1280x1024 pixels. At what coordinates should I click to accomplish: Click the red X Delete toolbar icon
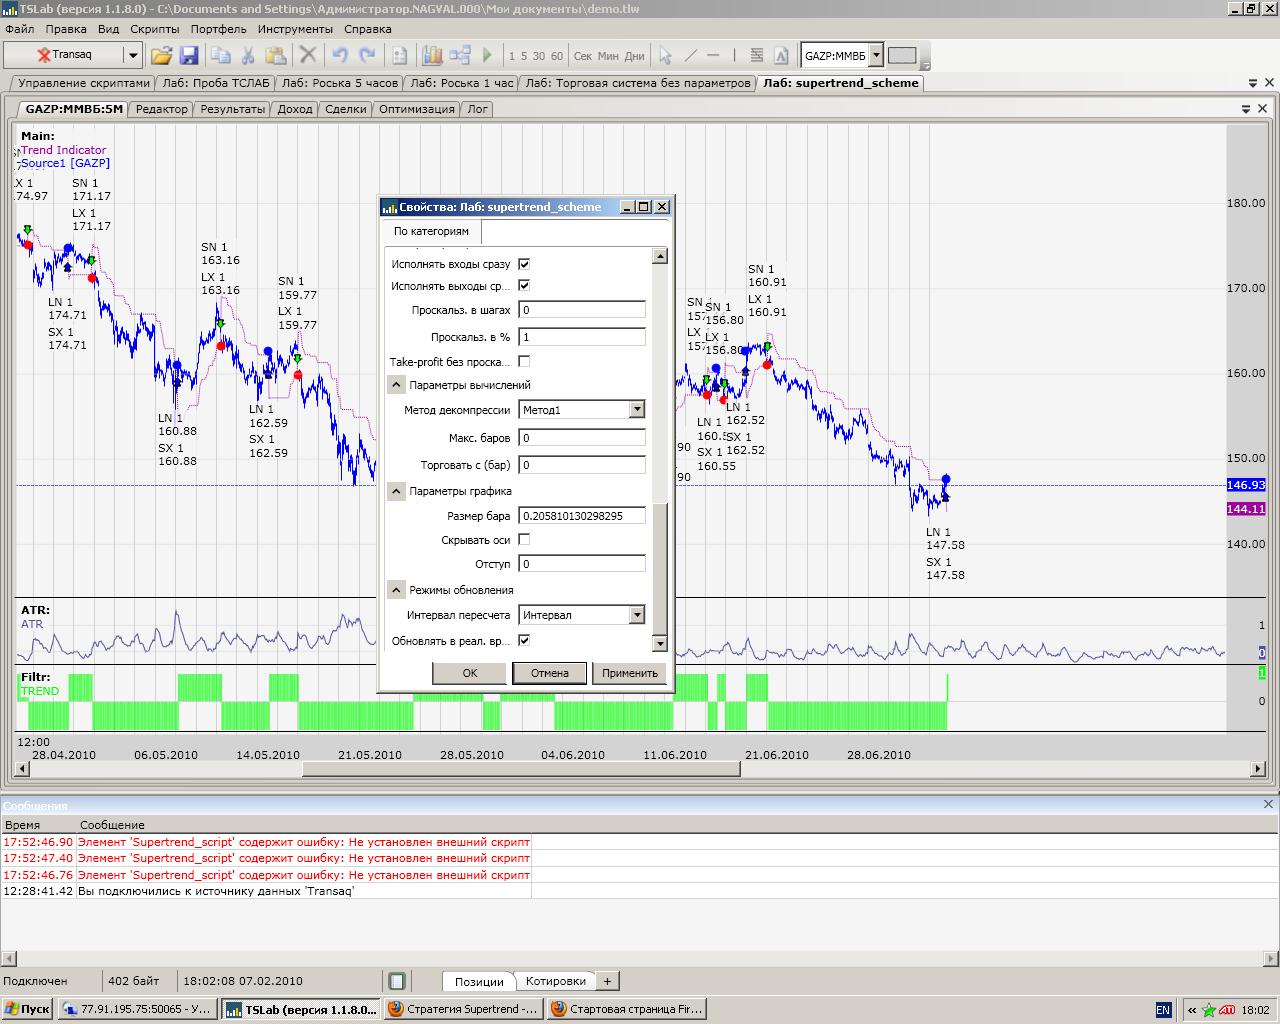[x=308, y=56]
